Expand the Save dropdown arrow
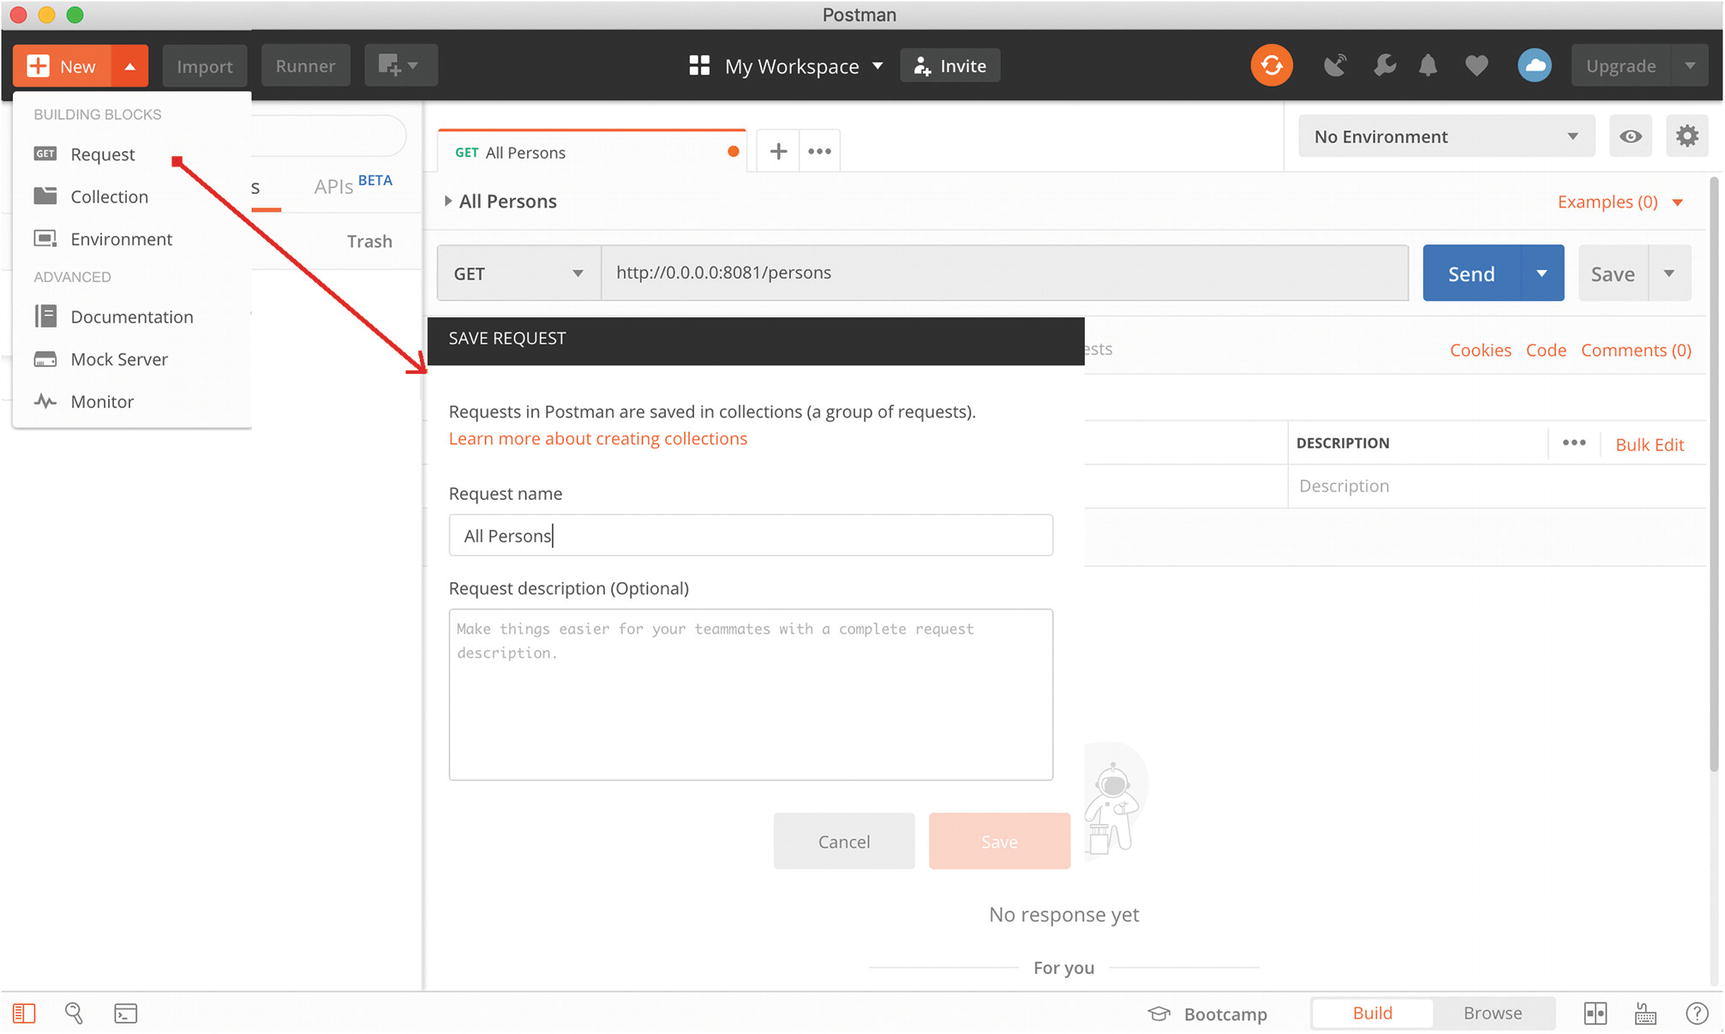The width and height of the screenshot is (1725, 1034). (1669, 273)
